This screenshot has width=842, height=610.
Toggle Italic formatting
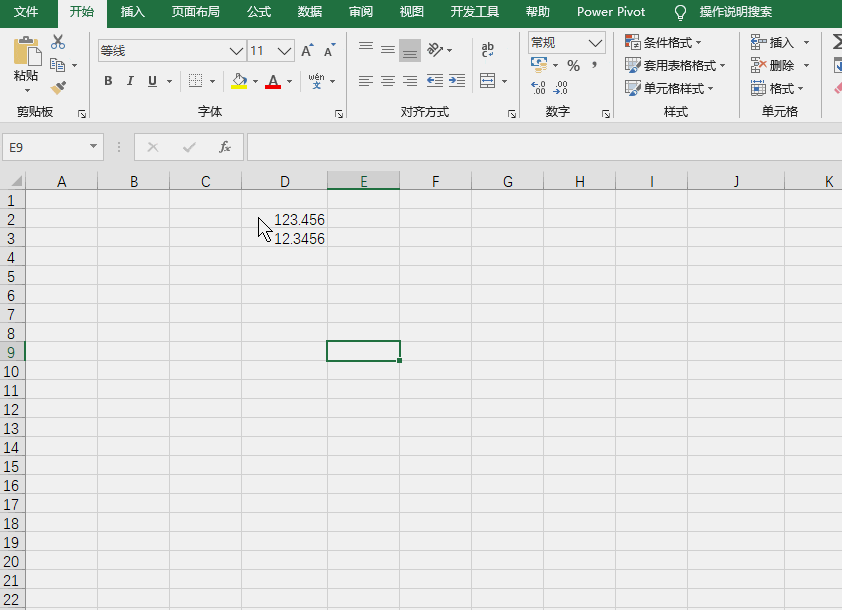[x=130, y=81]
